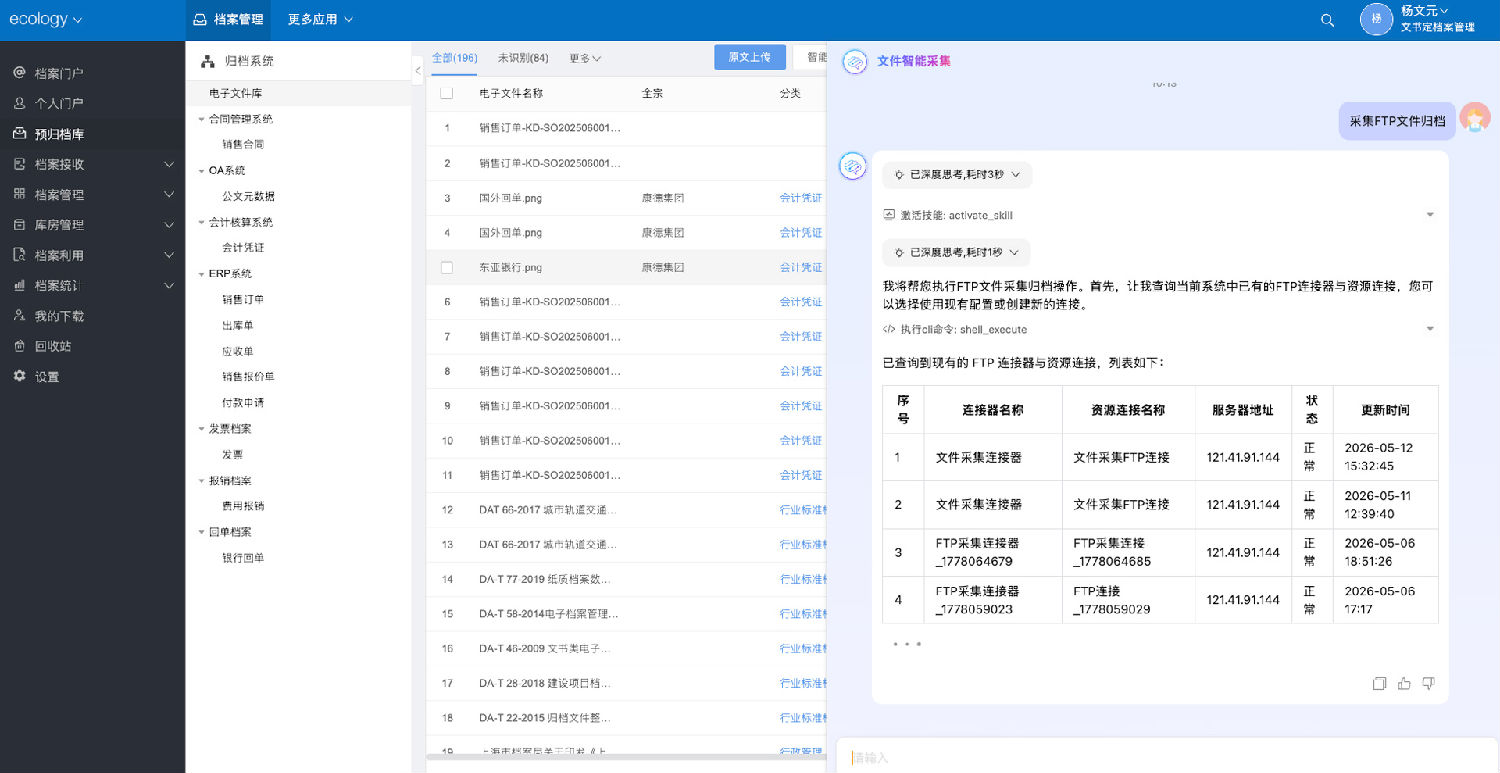
Task: Expand the 档案管理 sidebar menu chevron
Action: click(x=169, y=194)
